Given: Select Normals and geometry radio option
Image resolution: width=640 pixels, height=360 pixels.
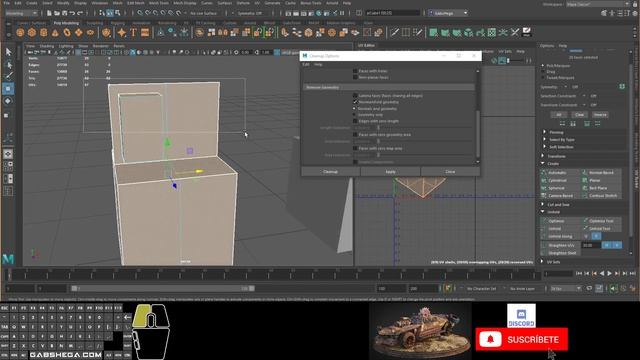Looking at the screenshot, I should click(x=354, y=109).
